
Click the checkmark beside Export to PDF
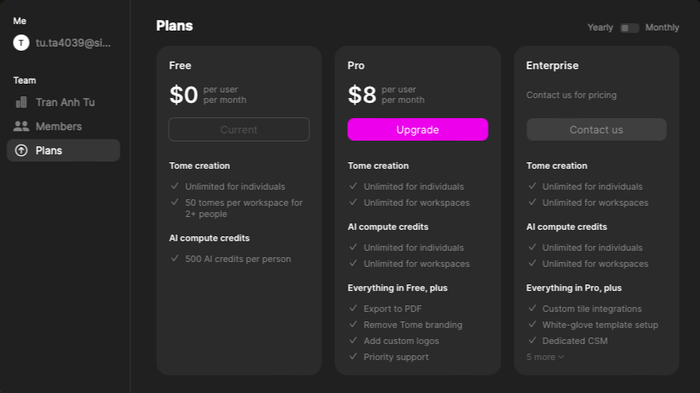coord(353,308)
